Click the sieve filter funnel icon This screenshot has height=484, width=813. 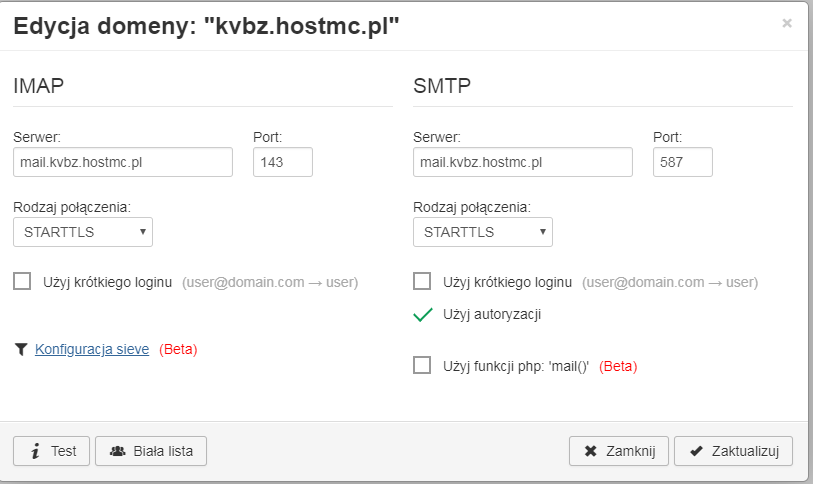click(21, 350)
